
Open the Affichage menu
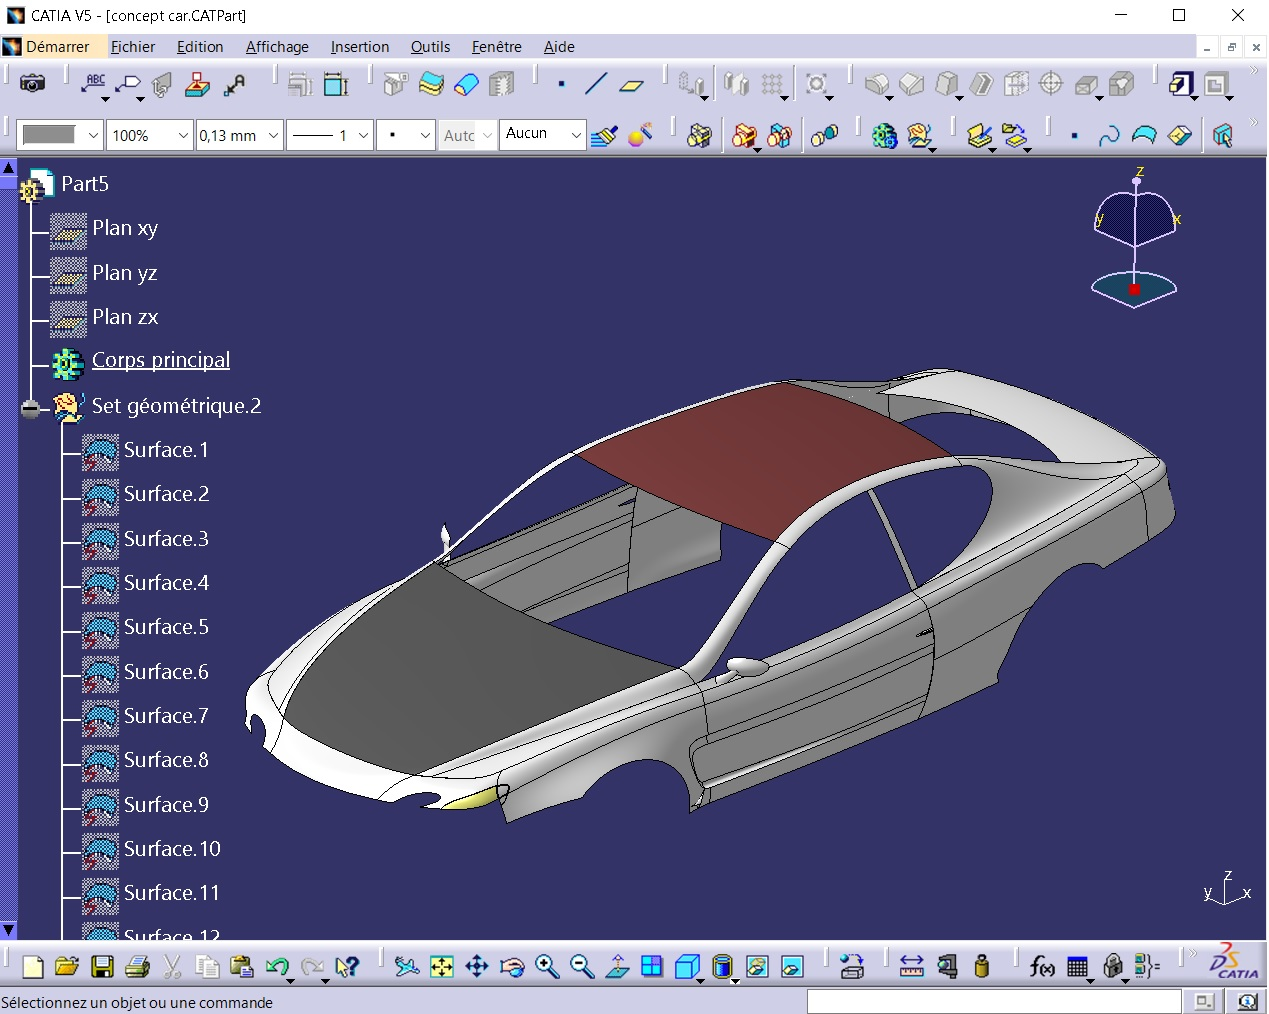(x=277, y=47)
